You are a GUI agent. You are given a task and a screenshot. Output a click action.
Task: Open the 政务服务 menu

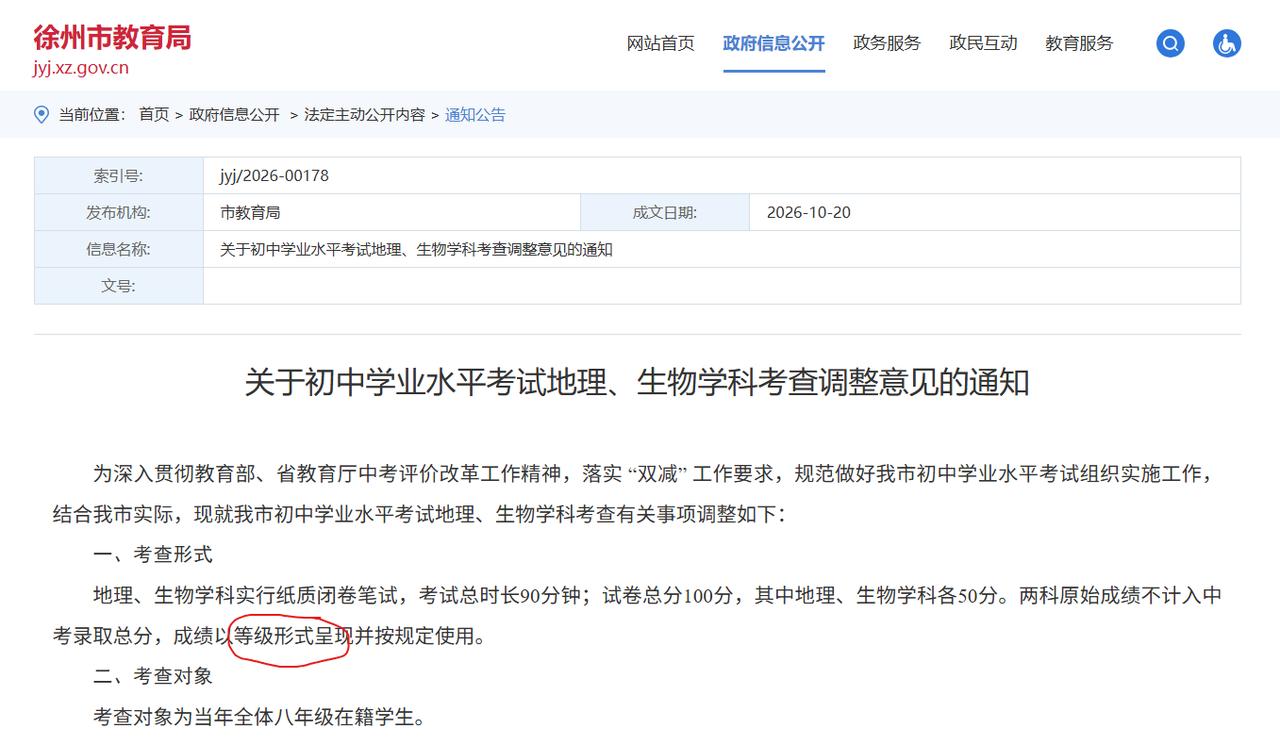[x=887, y=43]
